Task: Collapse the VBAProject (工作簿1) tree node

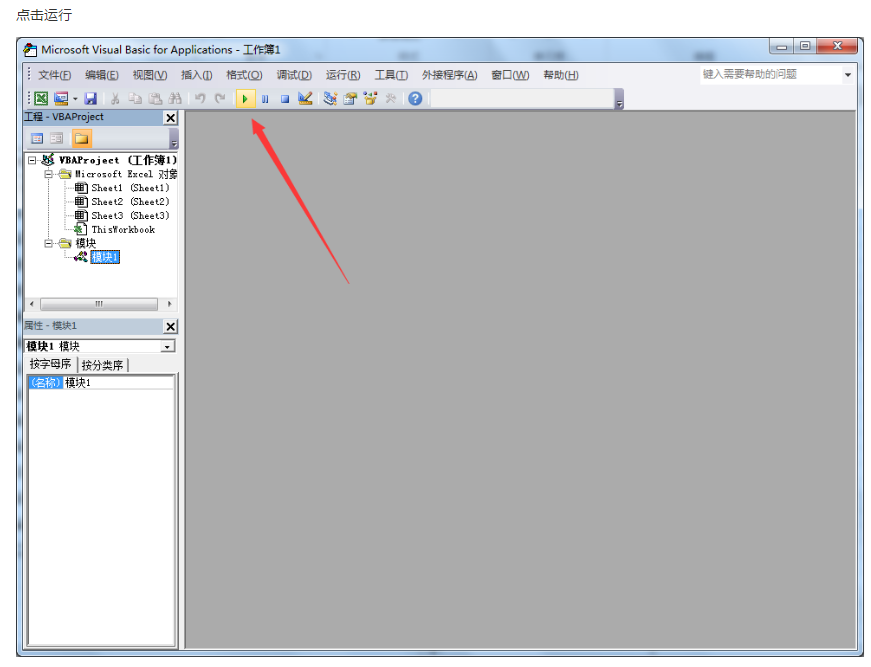Action: pyautogui.click(x=32, y=160)
